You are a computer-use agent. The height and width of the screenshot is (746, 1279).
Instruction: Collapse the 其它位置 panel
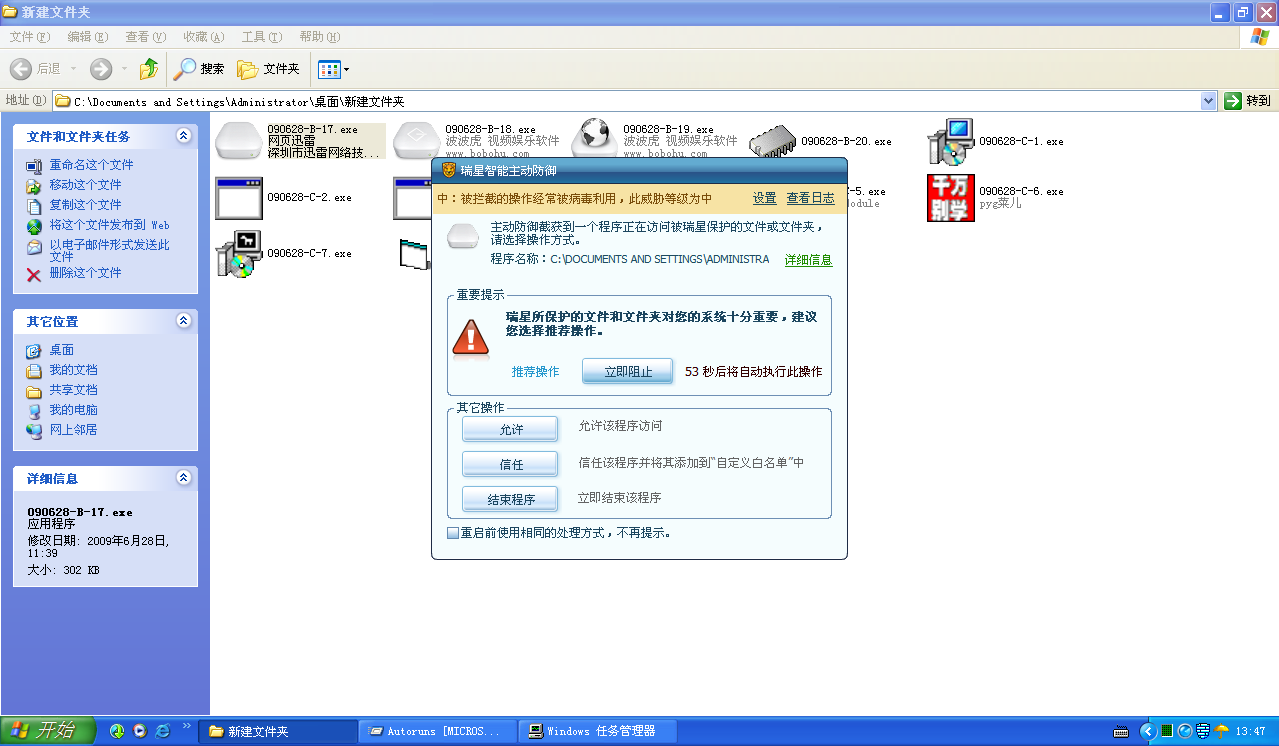tap(183, 321)
